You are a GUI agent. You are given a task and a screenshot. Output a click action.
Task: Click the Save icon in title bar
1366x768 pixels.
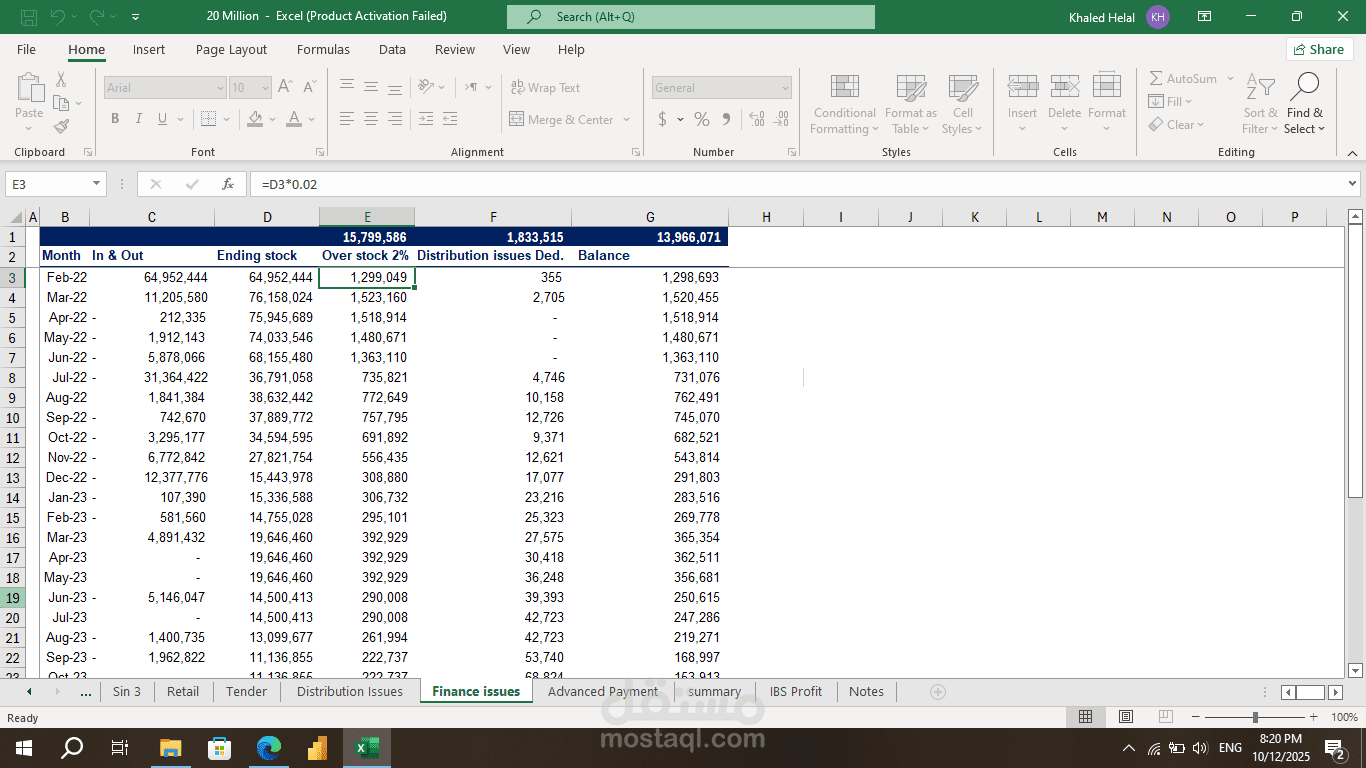coord(29,17)
